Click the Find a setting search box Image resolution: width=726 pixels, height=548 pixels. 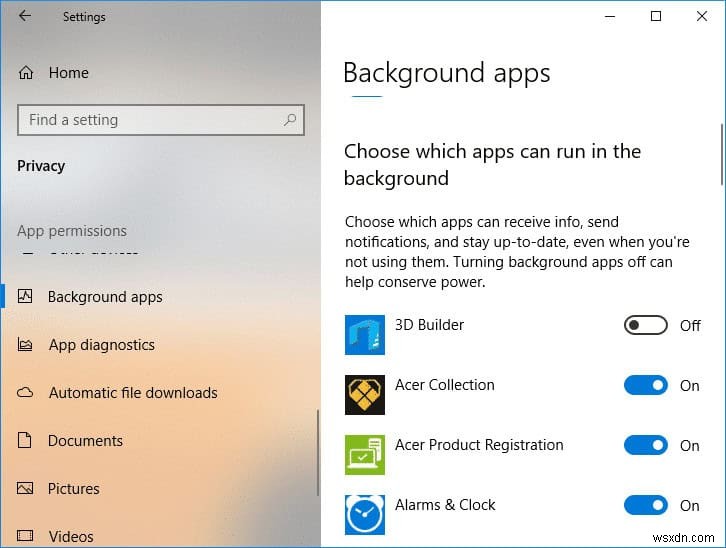pyautogui.click(x=161, y=120)
